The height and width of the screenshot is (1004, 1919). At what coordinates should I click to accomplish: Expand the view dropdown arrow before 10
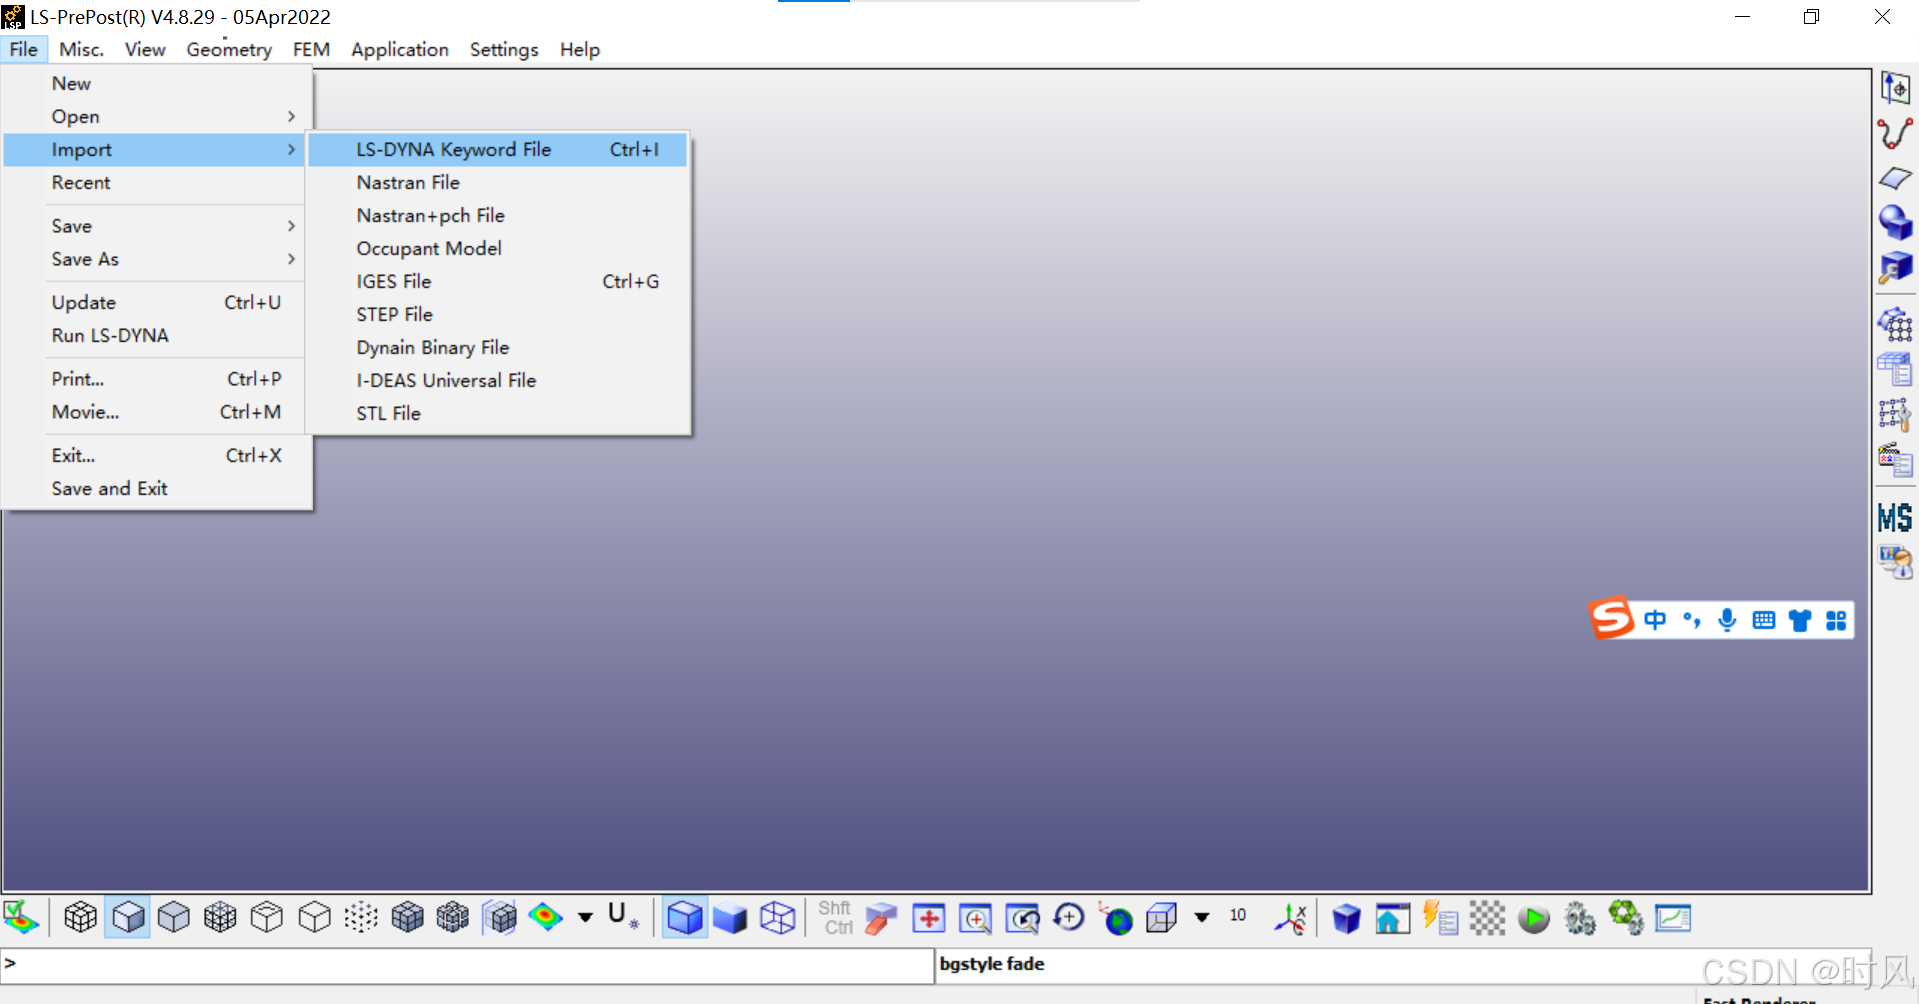1202,917
